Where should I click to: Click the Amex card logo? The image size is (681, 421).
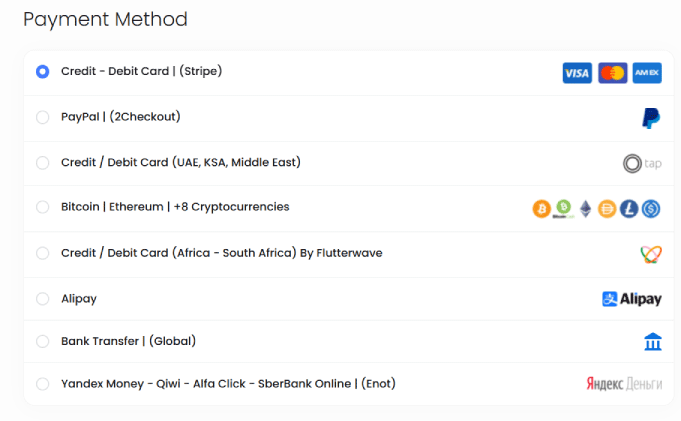click(647, 73)
